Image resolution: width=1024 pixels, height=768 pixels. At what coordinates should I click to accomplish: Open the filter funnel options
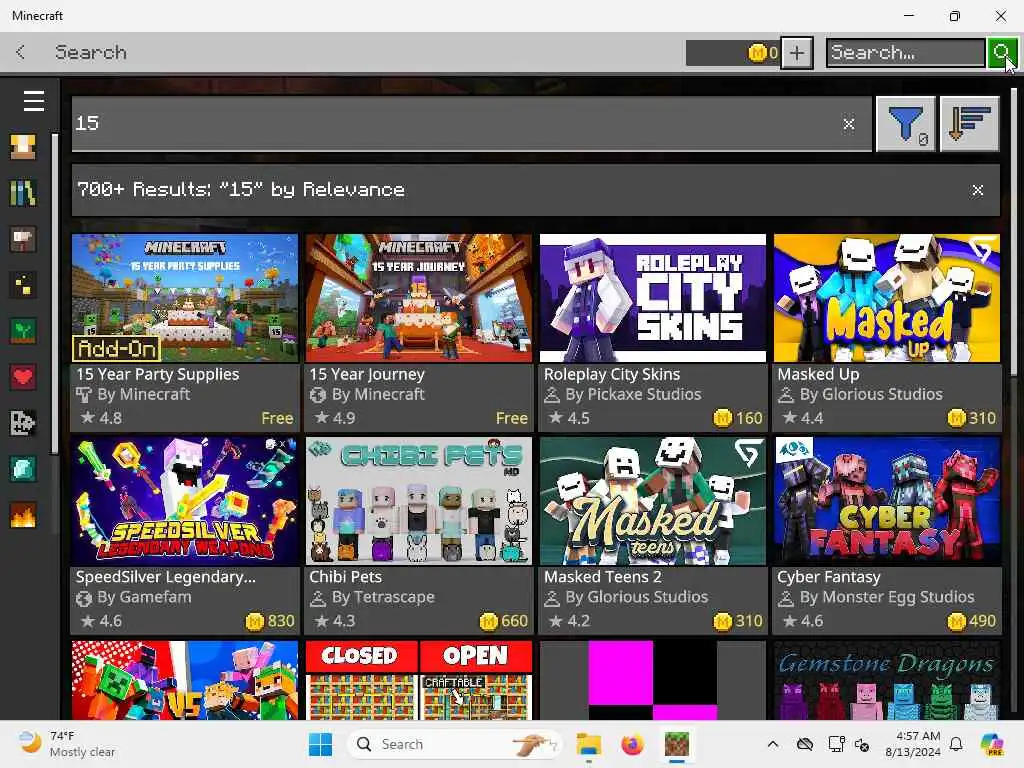[x=906, y=123]
